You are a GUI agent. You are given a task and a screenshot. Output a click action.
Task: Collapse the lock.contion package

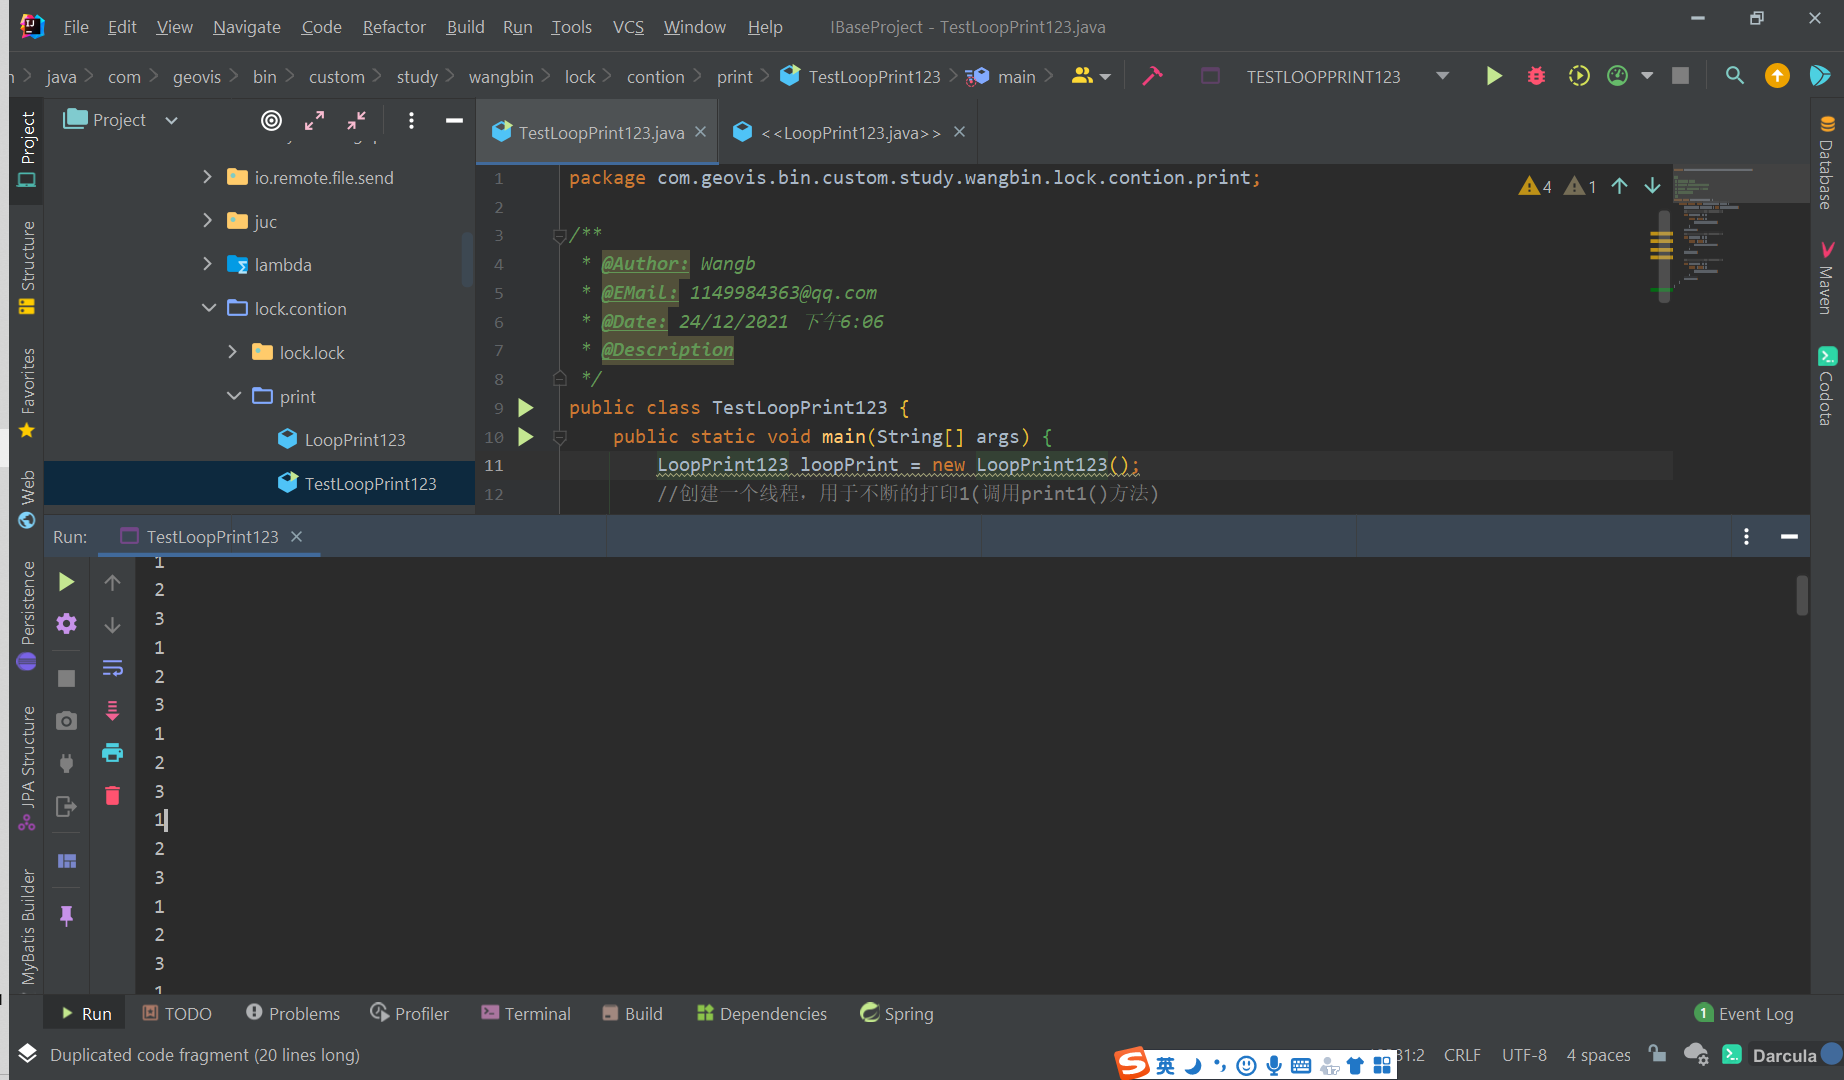tap(208, 308)
